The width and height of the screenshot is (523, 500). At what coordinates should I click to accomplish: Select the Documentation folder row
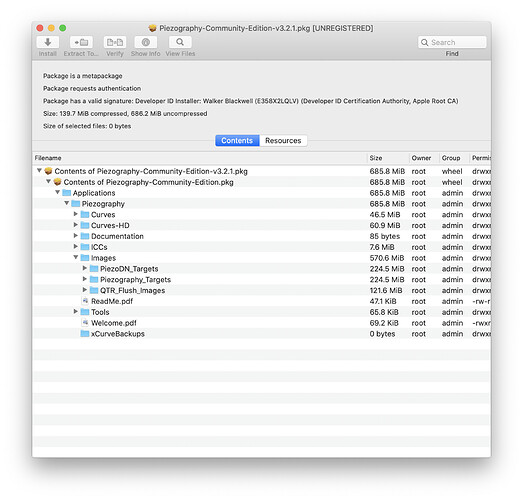(262, 236)
